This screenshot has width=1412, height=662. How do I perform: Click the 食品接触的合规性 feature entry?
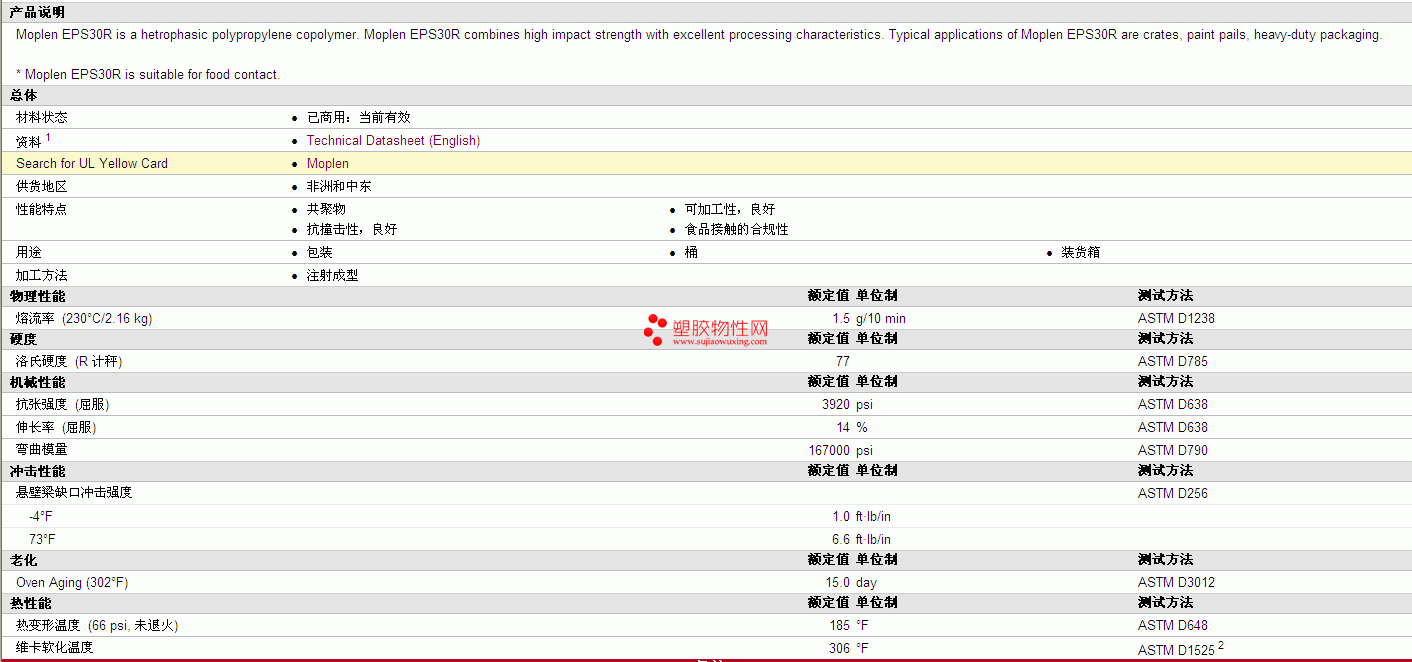tap(737, 230)
